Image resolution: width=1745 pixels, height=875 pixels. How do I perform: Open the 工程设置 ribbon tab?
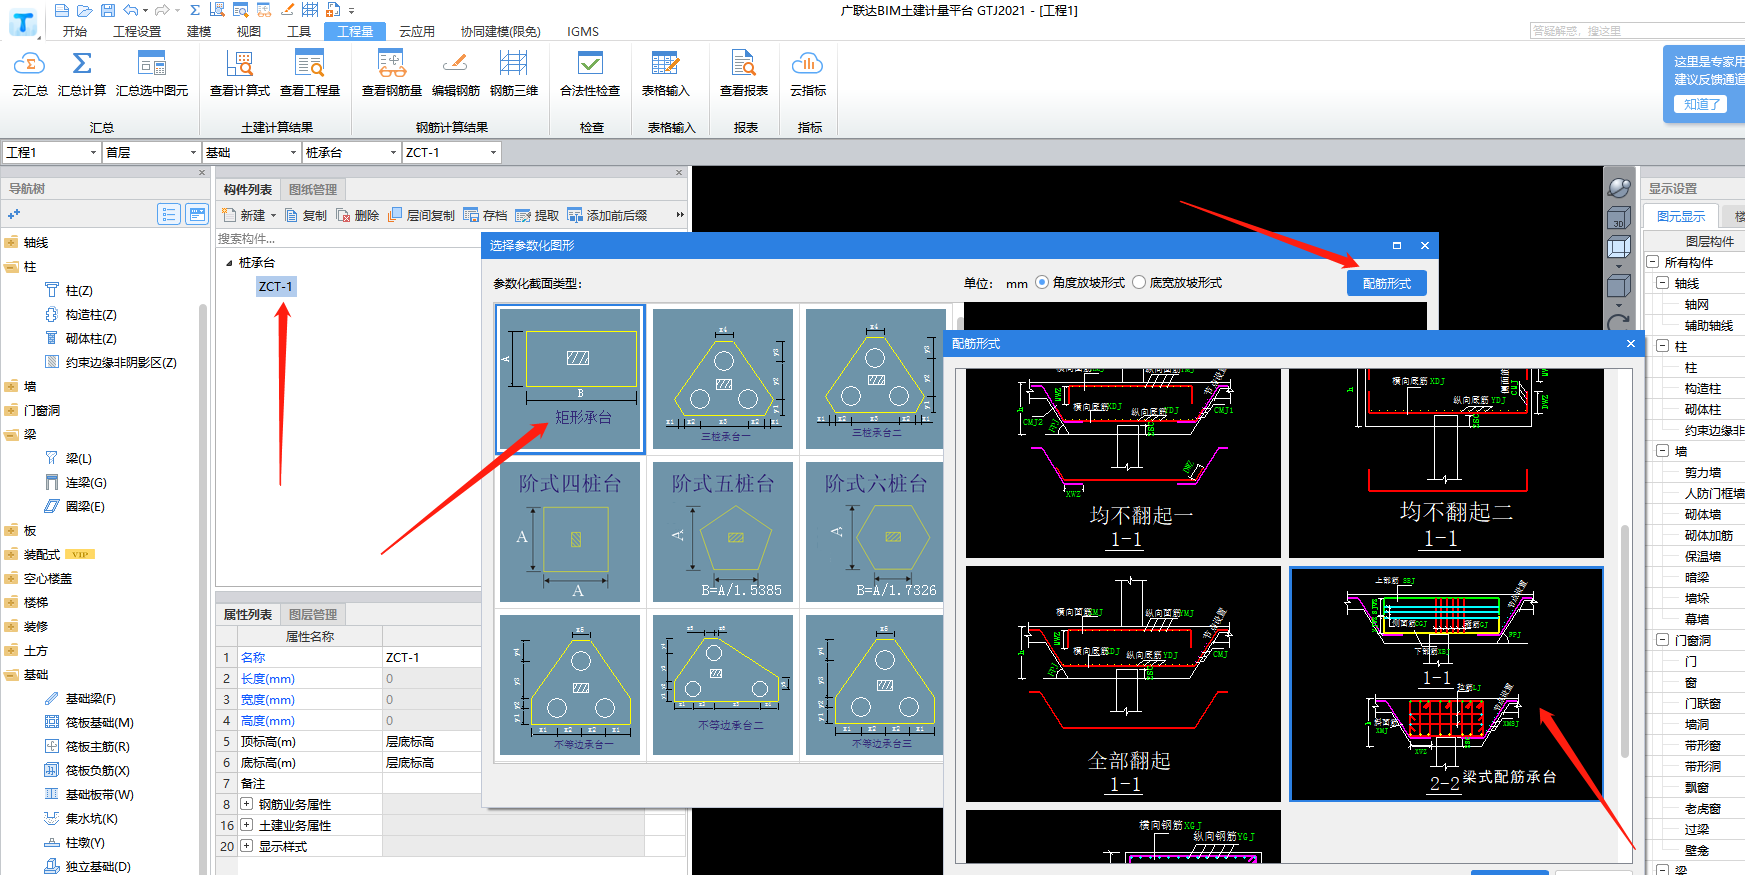click(x=137, y=31)
